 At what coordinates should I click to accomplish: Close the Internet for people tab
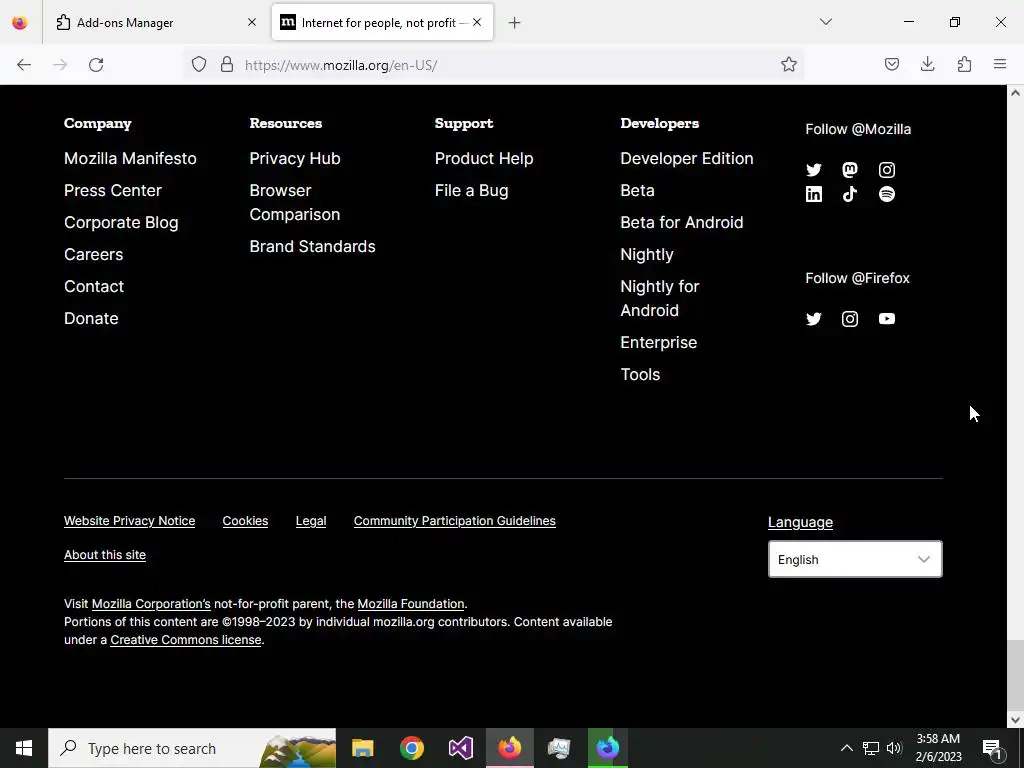[x=477, y=22]
